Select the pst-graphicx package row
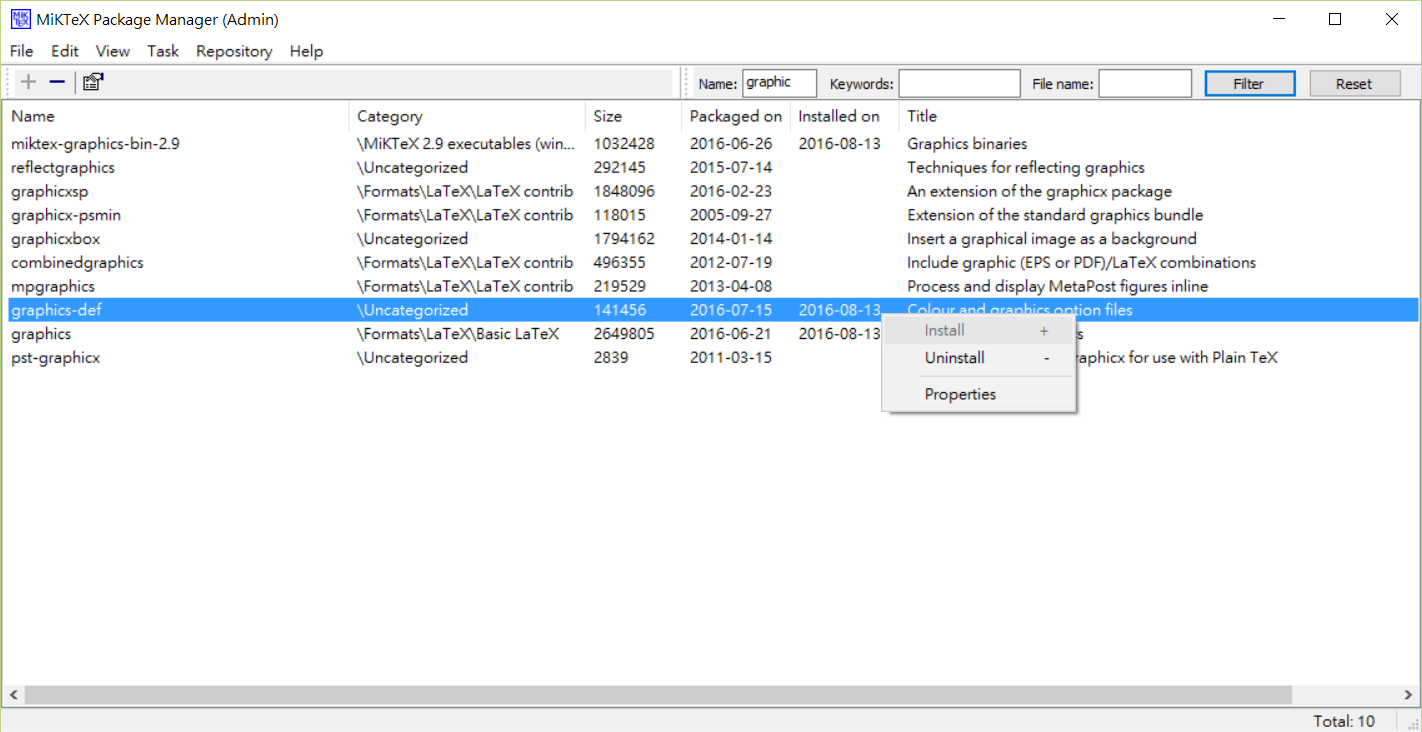1422x732 pixels. pos(711,358)
